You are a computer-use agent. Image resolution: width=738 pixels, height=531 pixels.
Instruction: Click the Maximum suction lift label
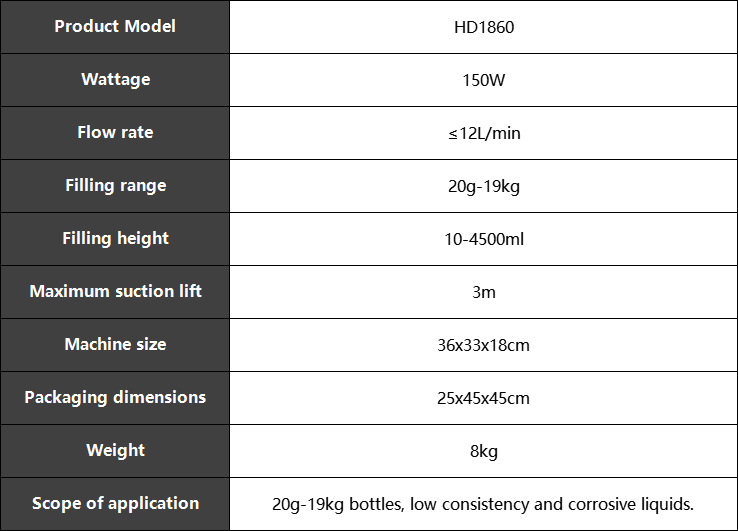(x=116, y=291)
